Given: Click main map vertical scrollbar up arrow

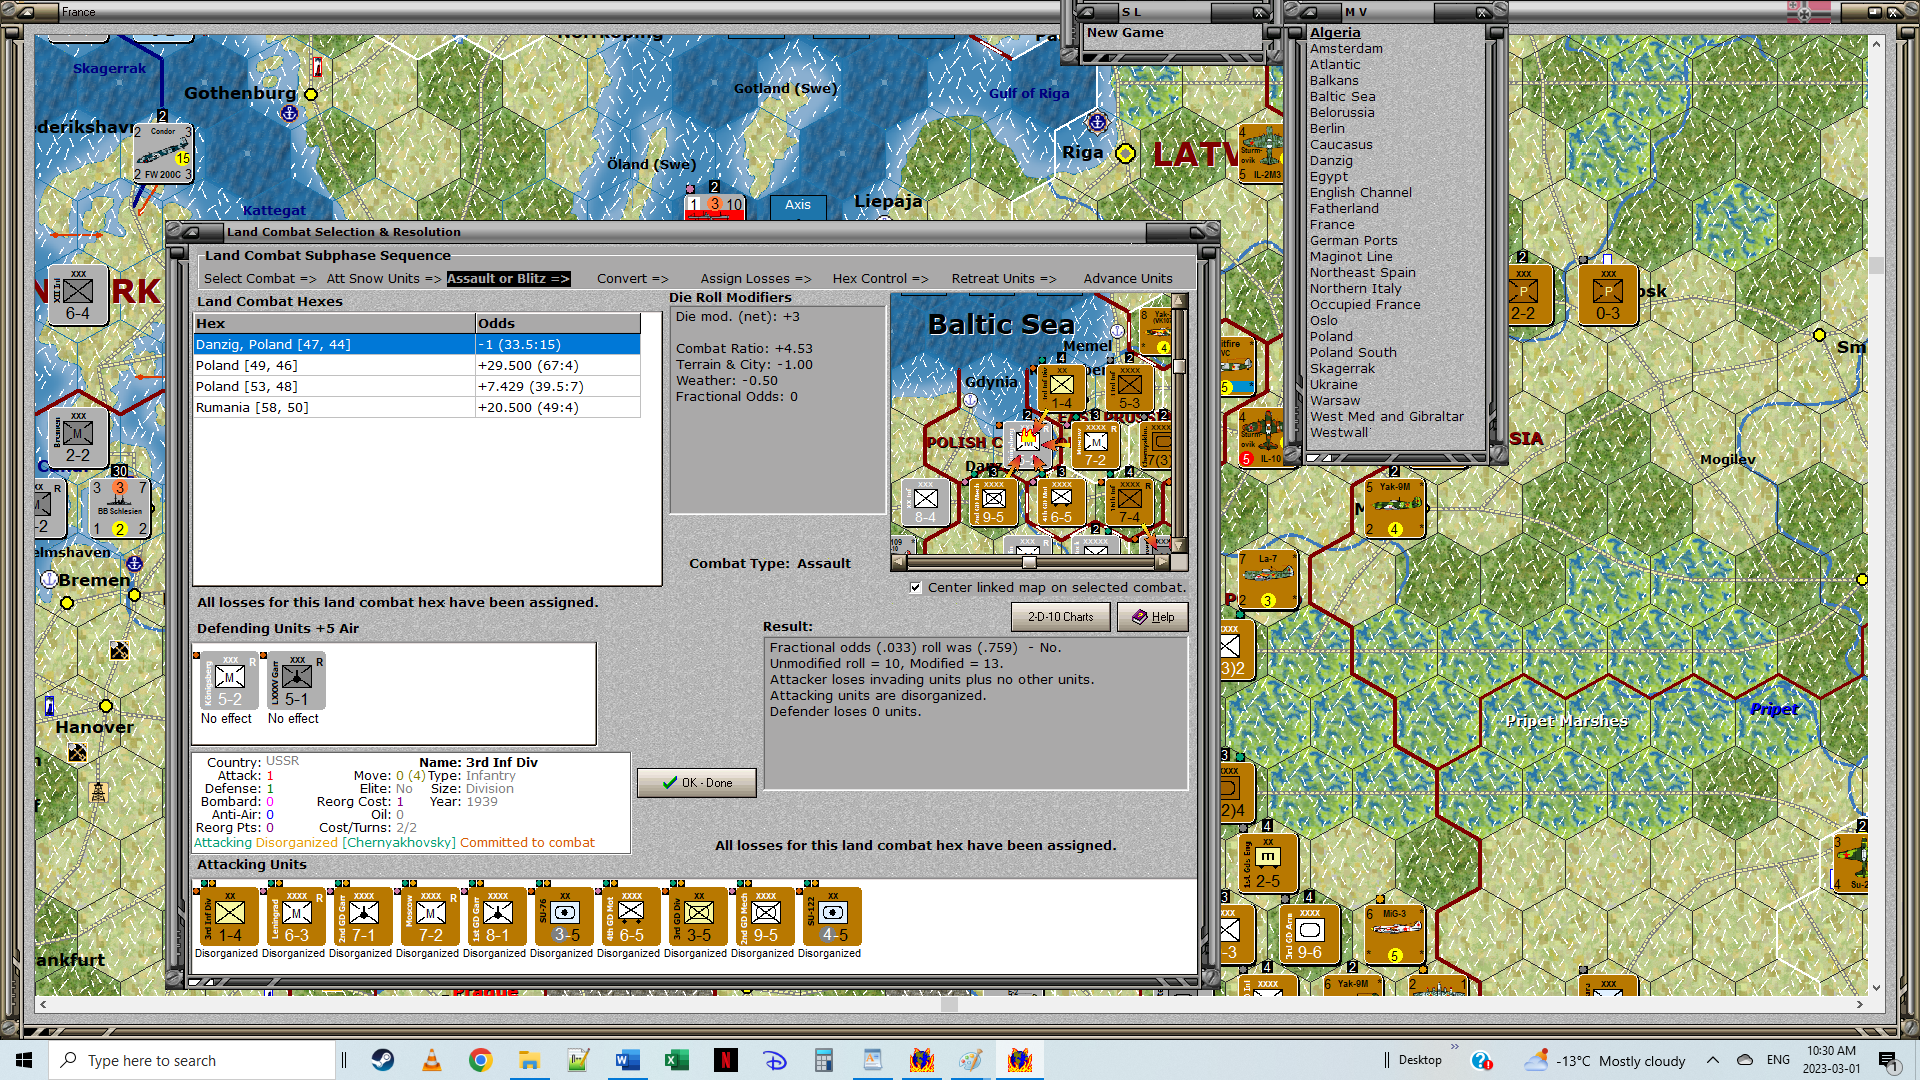Looking at the screenshot, I should [1876, 44].
